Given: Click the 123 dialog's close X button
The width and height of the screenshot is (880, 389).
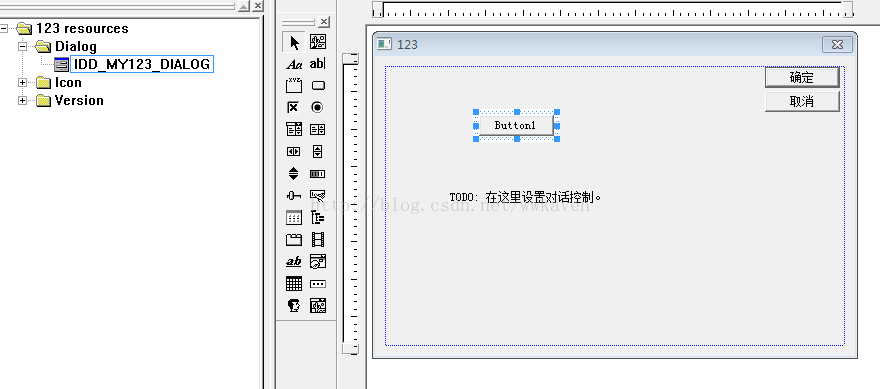Looking at the screenshot, I should click(837, 44).
